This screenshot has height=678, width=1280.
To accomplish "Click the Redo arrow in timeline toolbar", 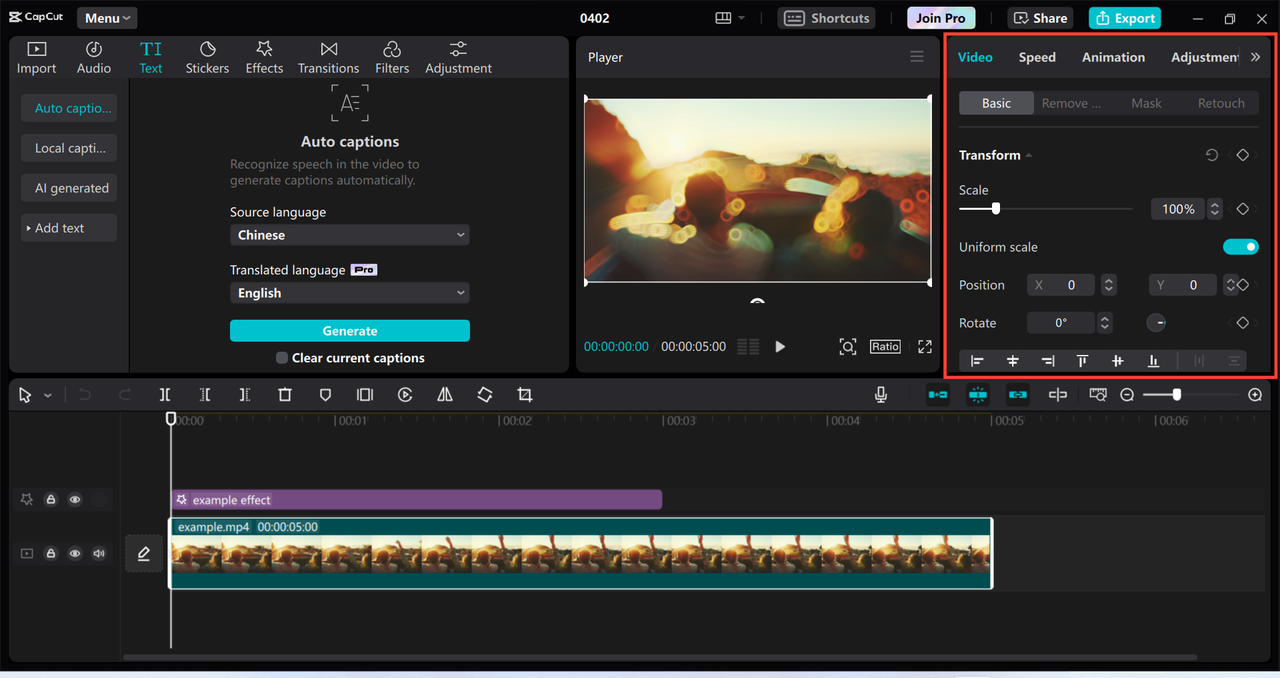I will click(125, 395).
